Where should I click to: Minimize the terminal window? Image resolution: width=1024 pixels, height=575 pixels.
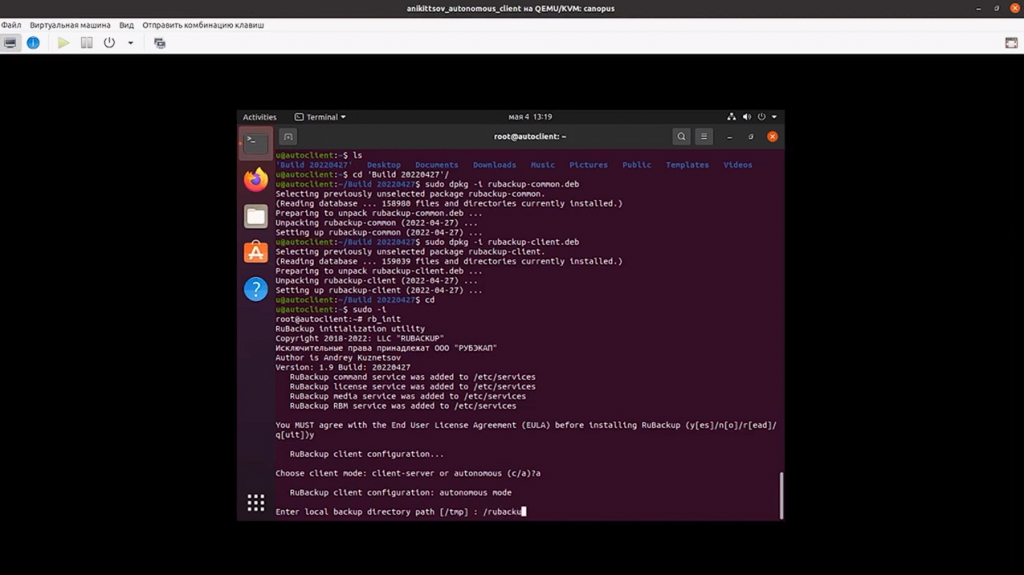coord(729,137)
